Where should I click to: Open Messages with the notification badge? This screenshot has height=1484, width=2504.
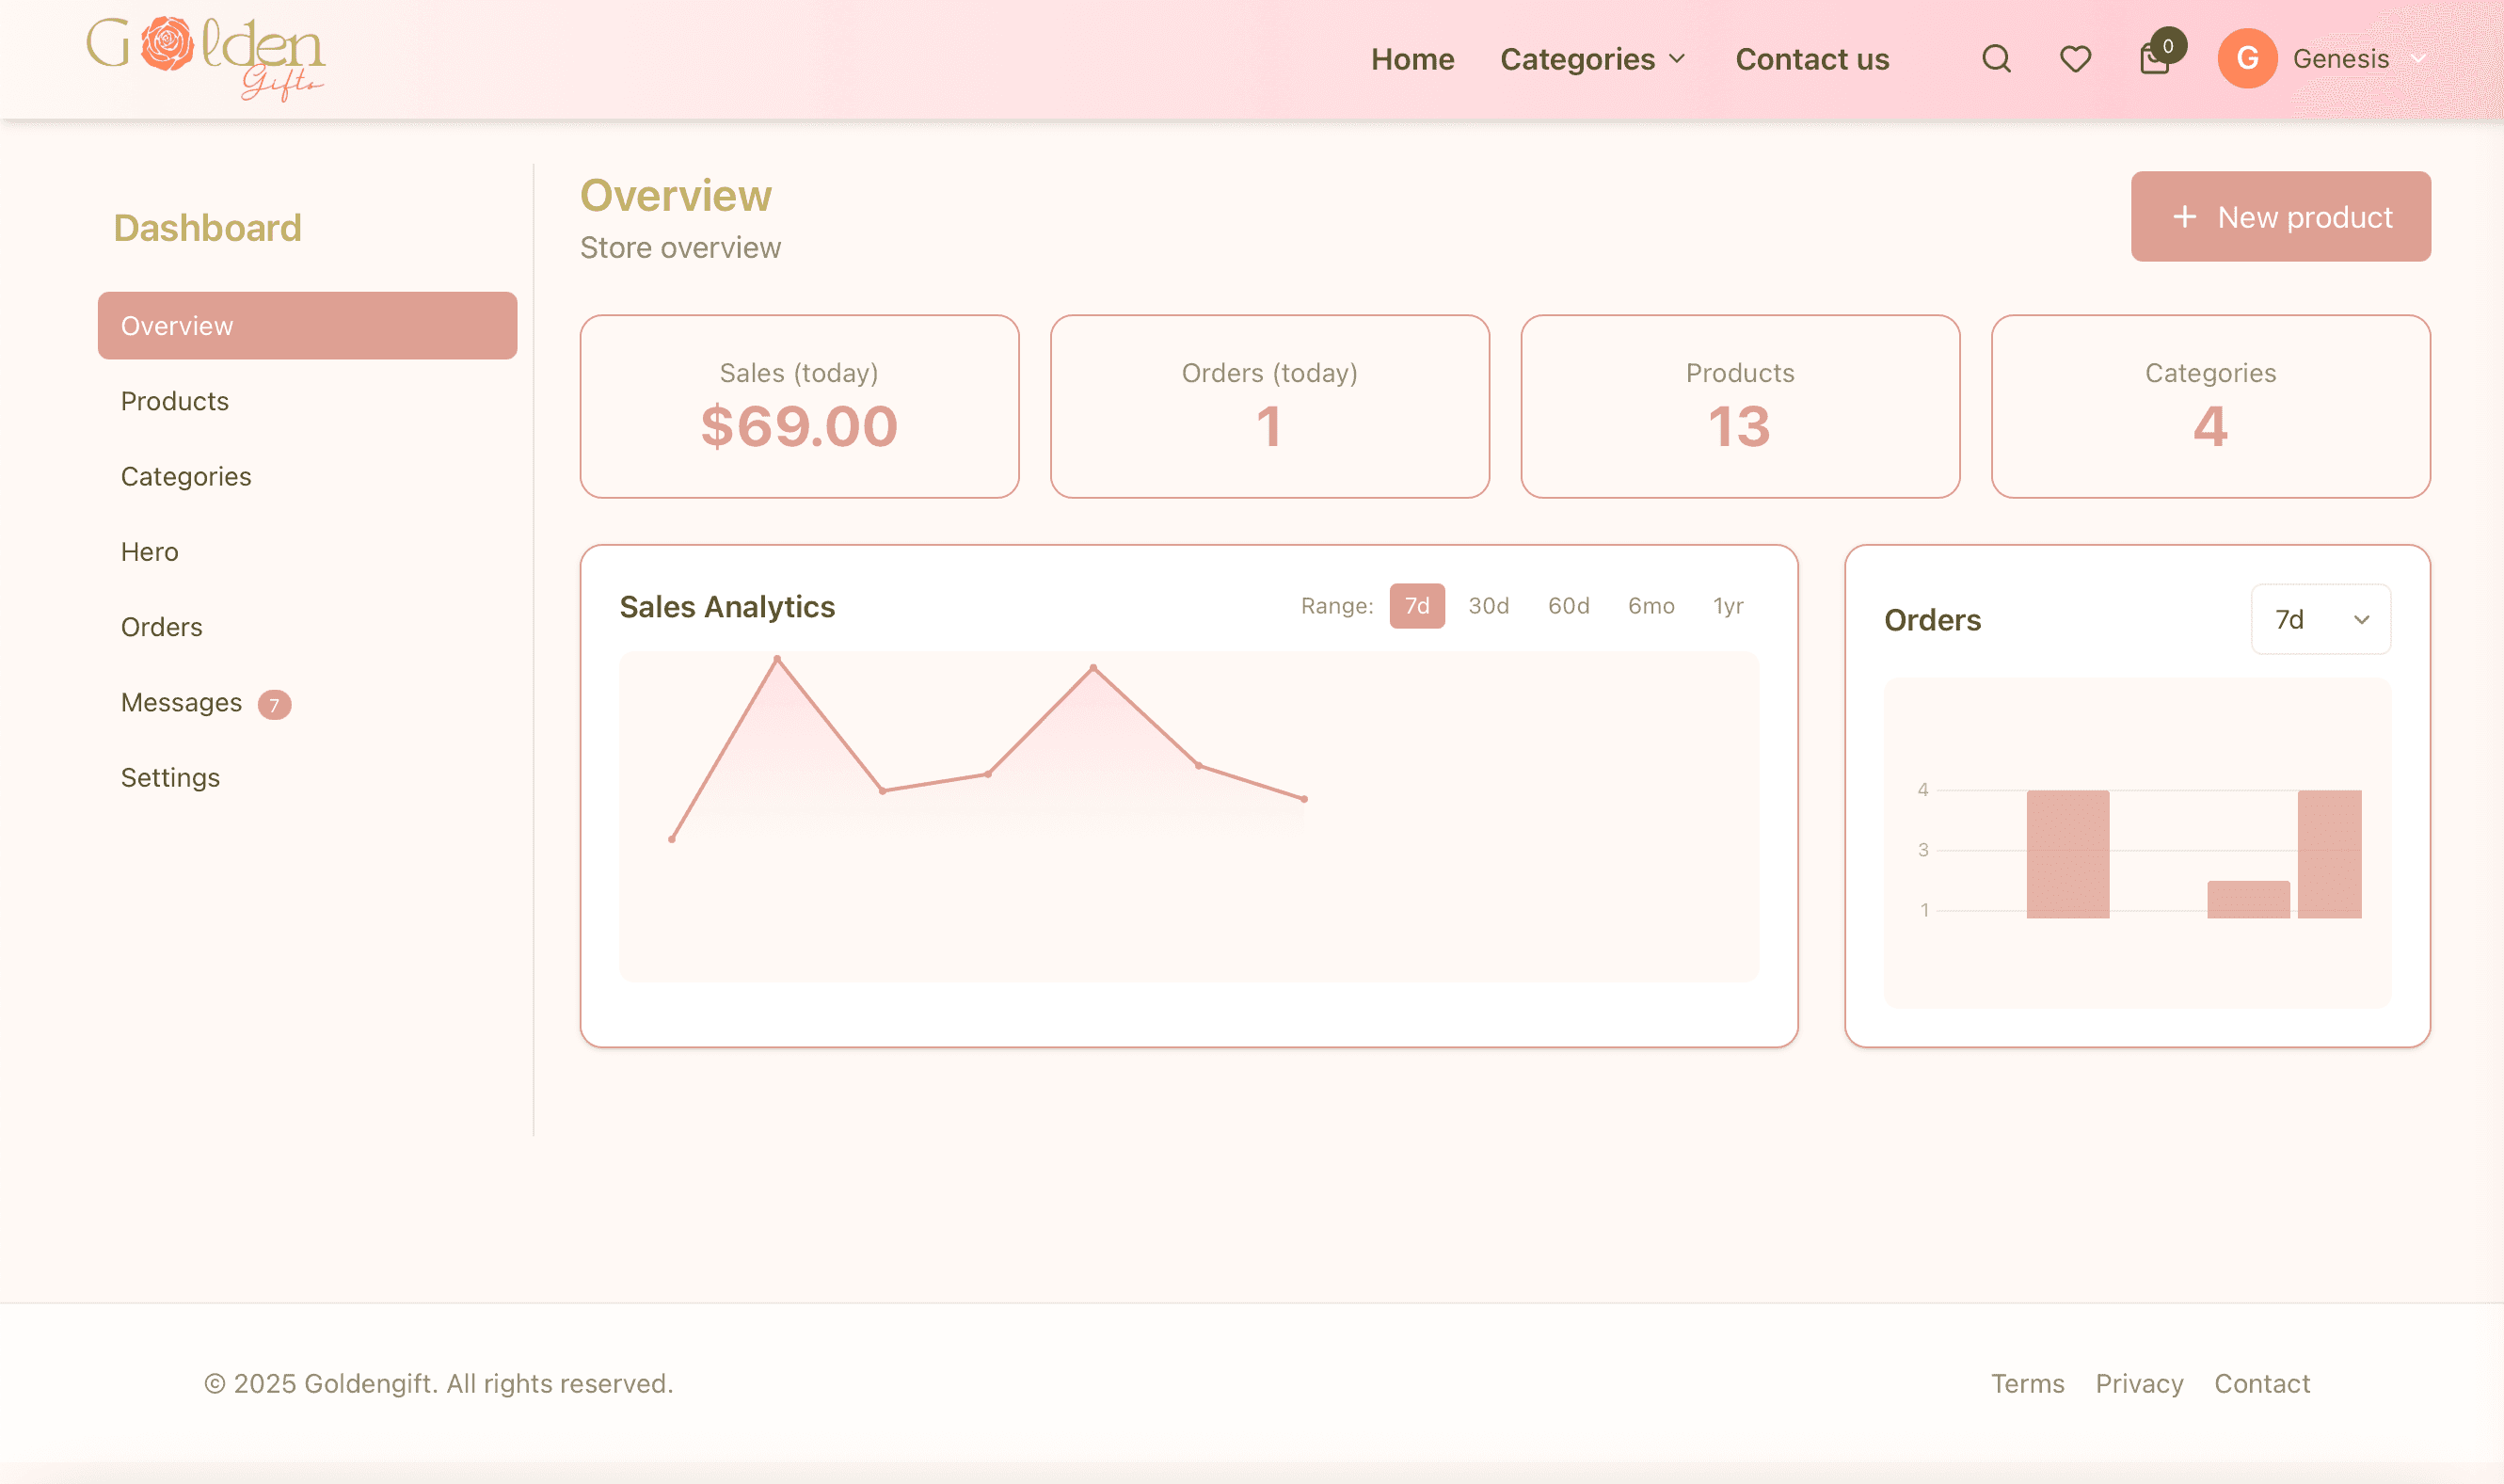pos(181,701)
